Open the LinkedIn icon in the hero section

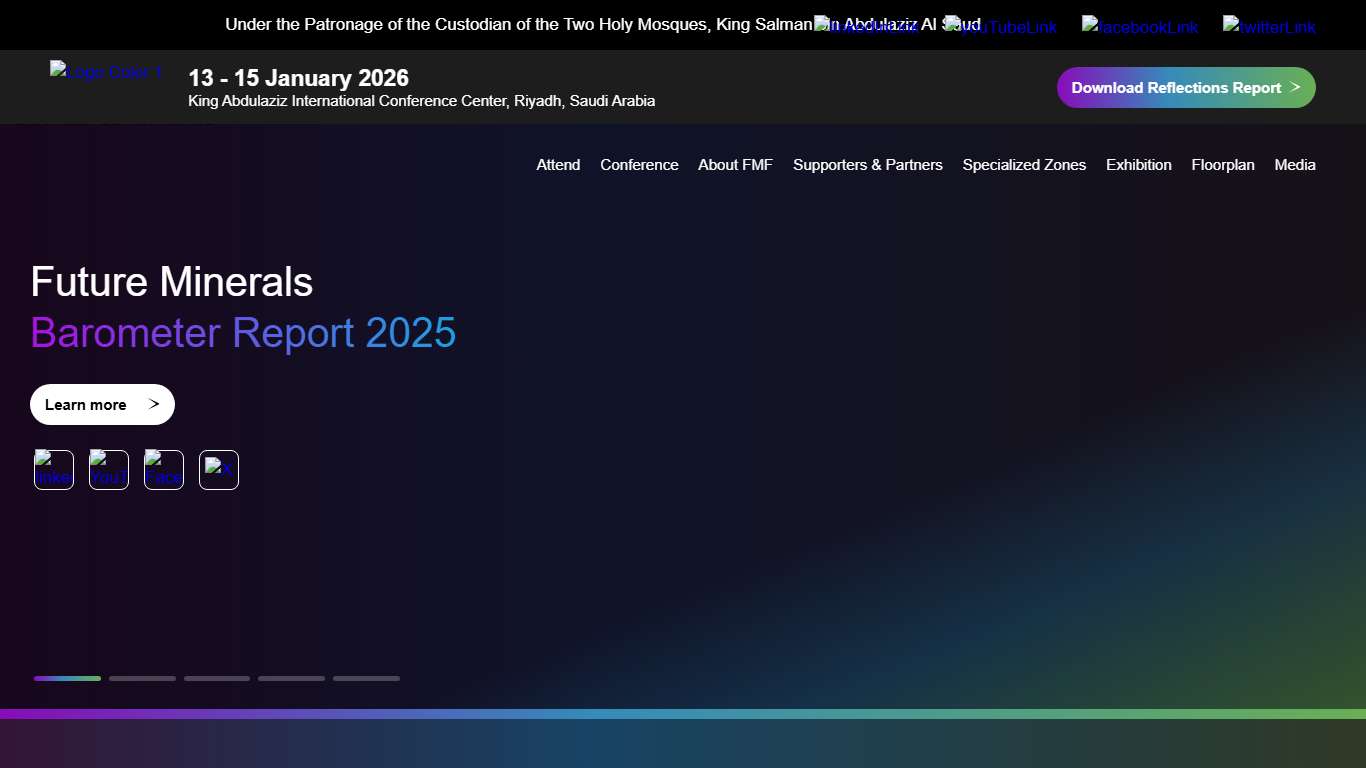pos(53,470)
